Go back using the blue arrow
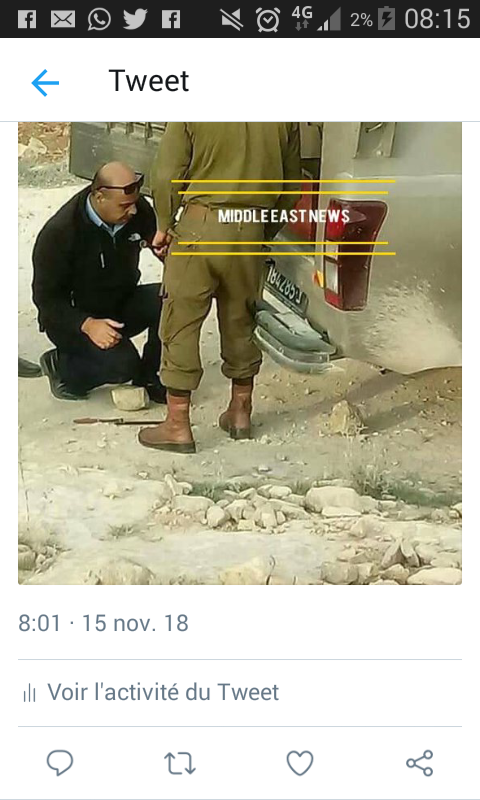This screenshot has width=480, height=800. 45,83
